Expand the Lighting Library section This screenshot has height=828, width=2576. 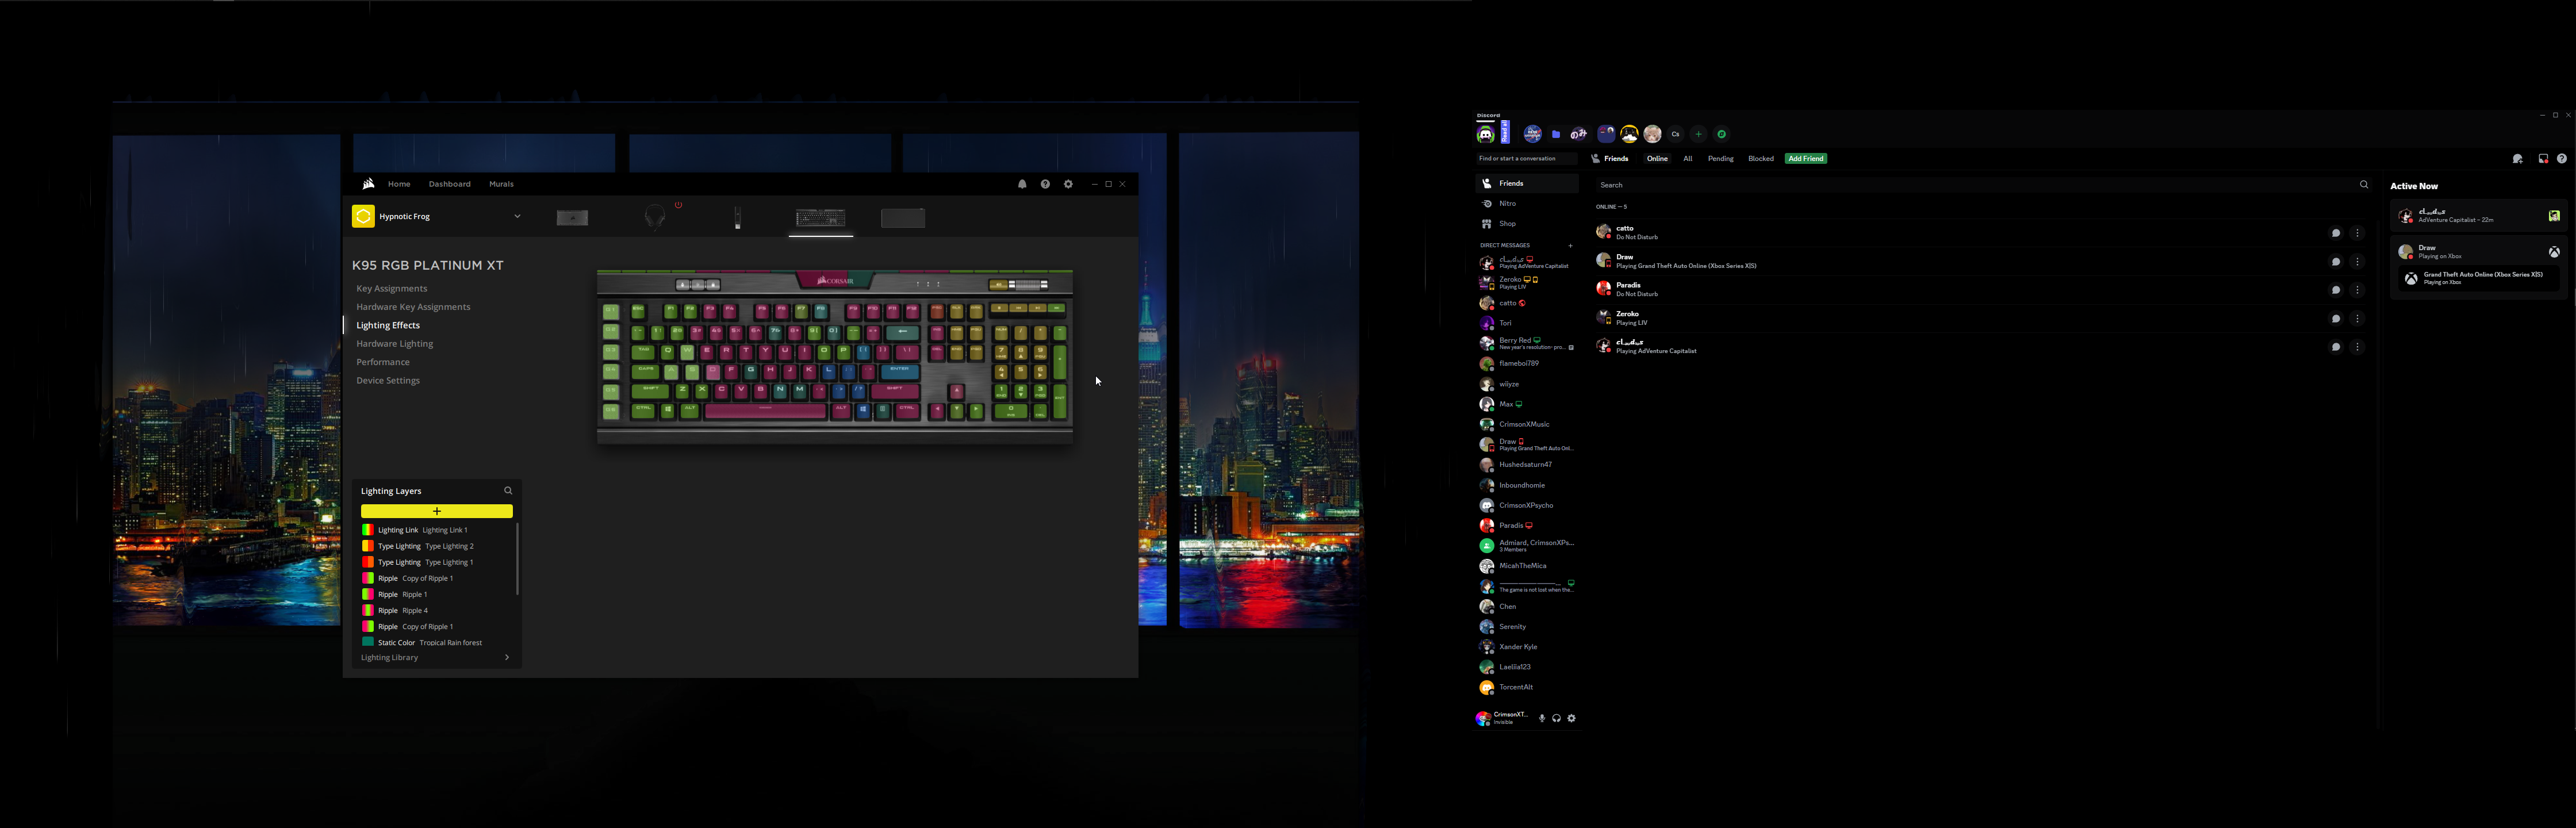point(507,657)
